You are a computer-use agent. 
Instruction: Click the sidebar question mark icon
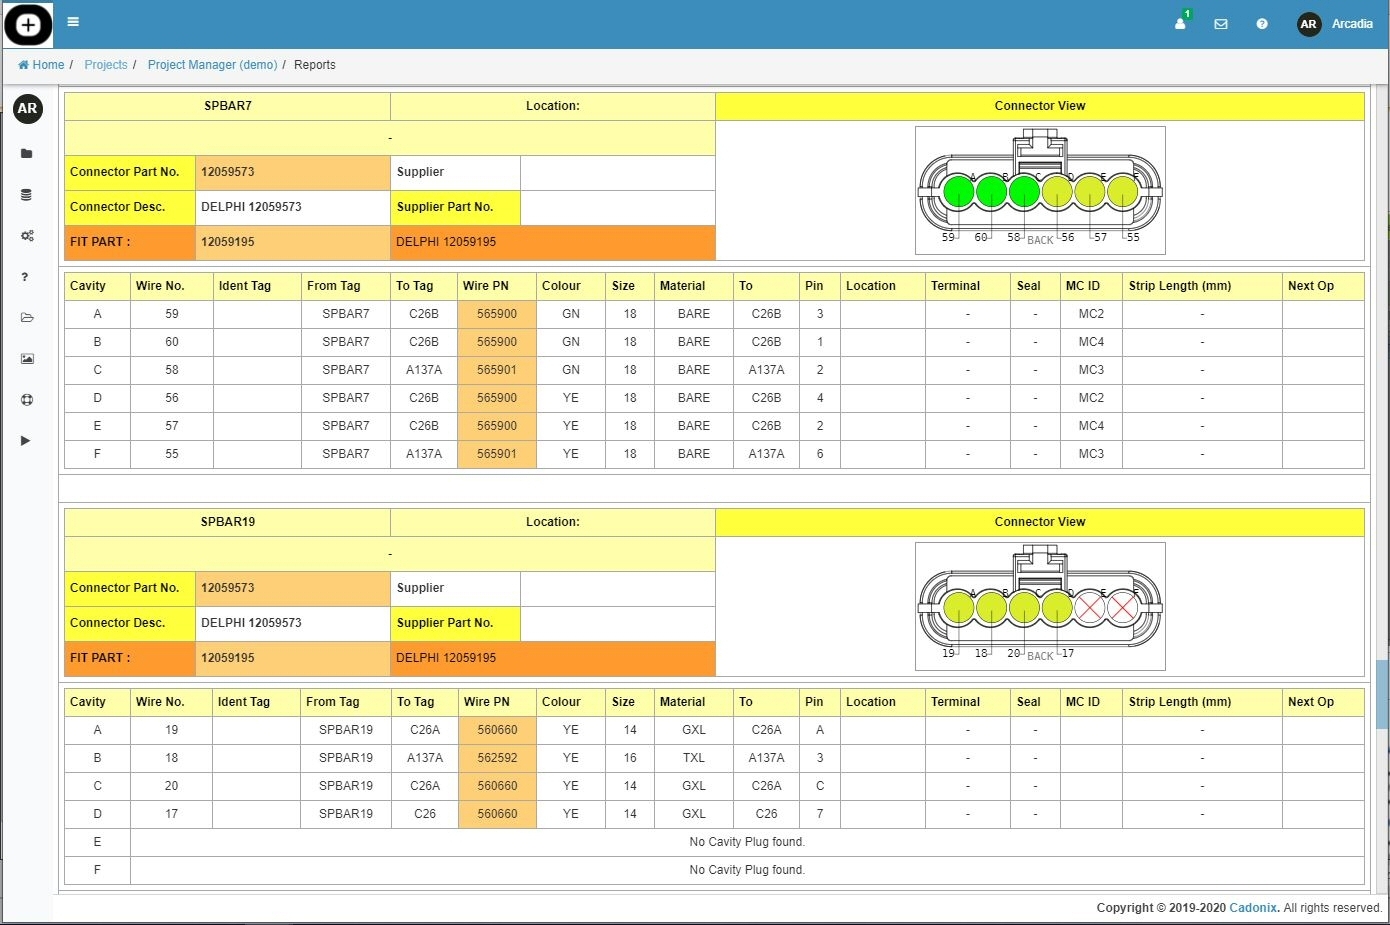[25, 277]
